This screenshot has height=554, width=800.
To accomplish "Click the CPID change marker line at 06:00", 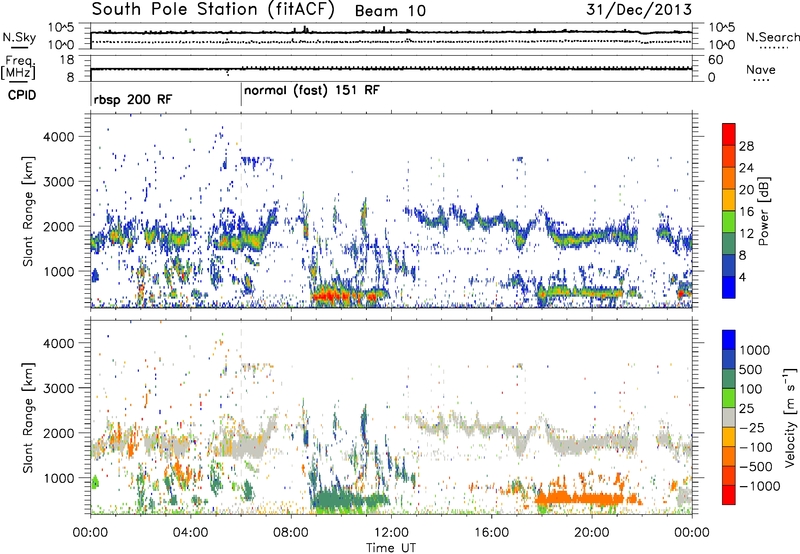I will (x=241, y=96).
